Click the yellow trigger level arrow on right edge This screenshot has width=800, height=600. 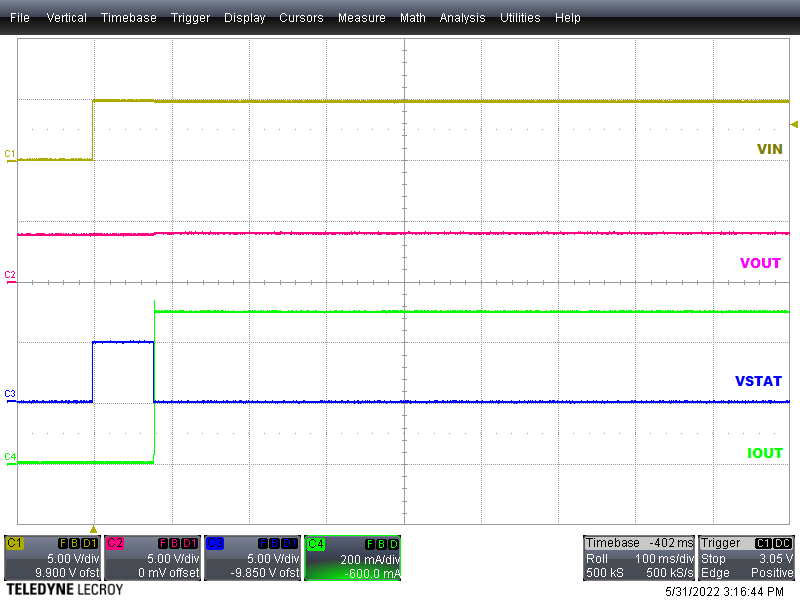coord(793,124)
